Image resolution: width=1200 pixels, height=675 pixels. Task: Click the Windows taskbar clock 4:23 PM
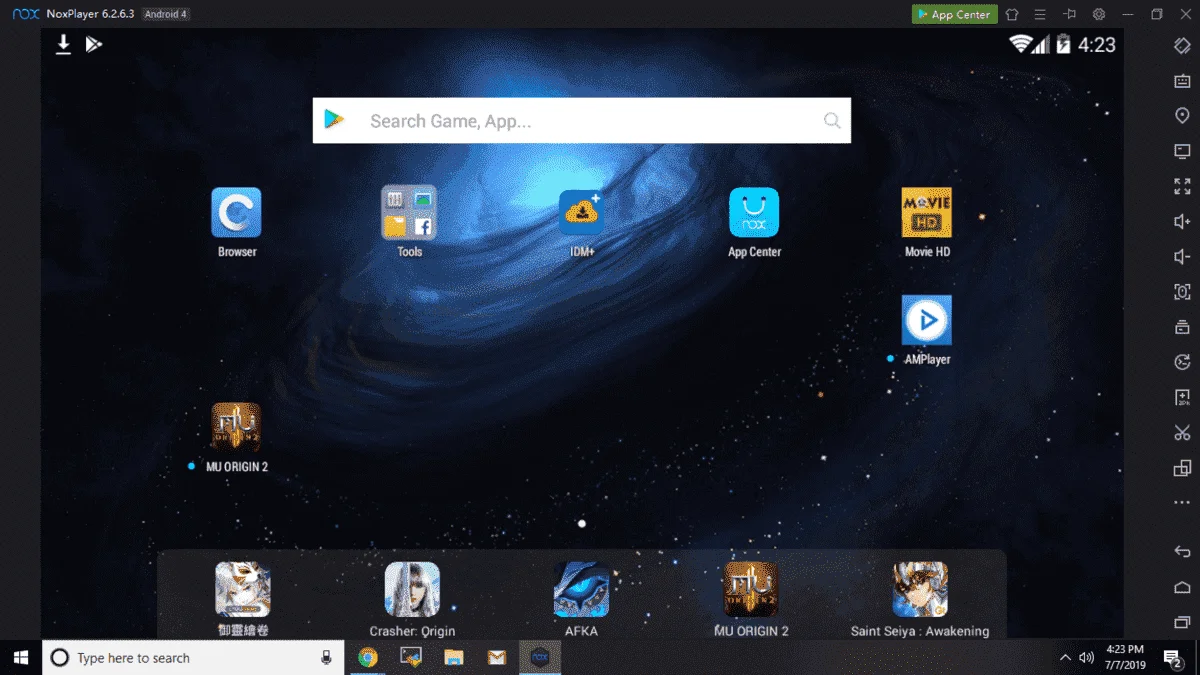pos(1126,657)
